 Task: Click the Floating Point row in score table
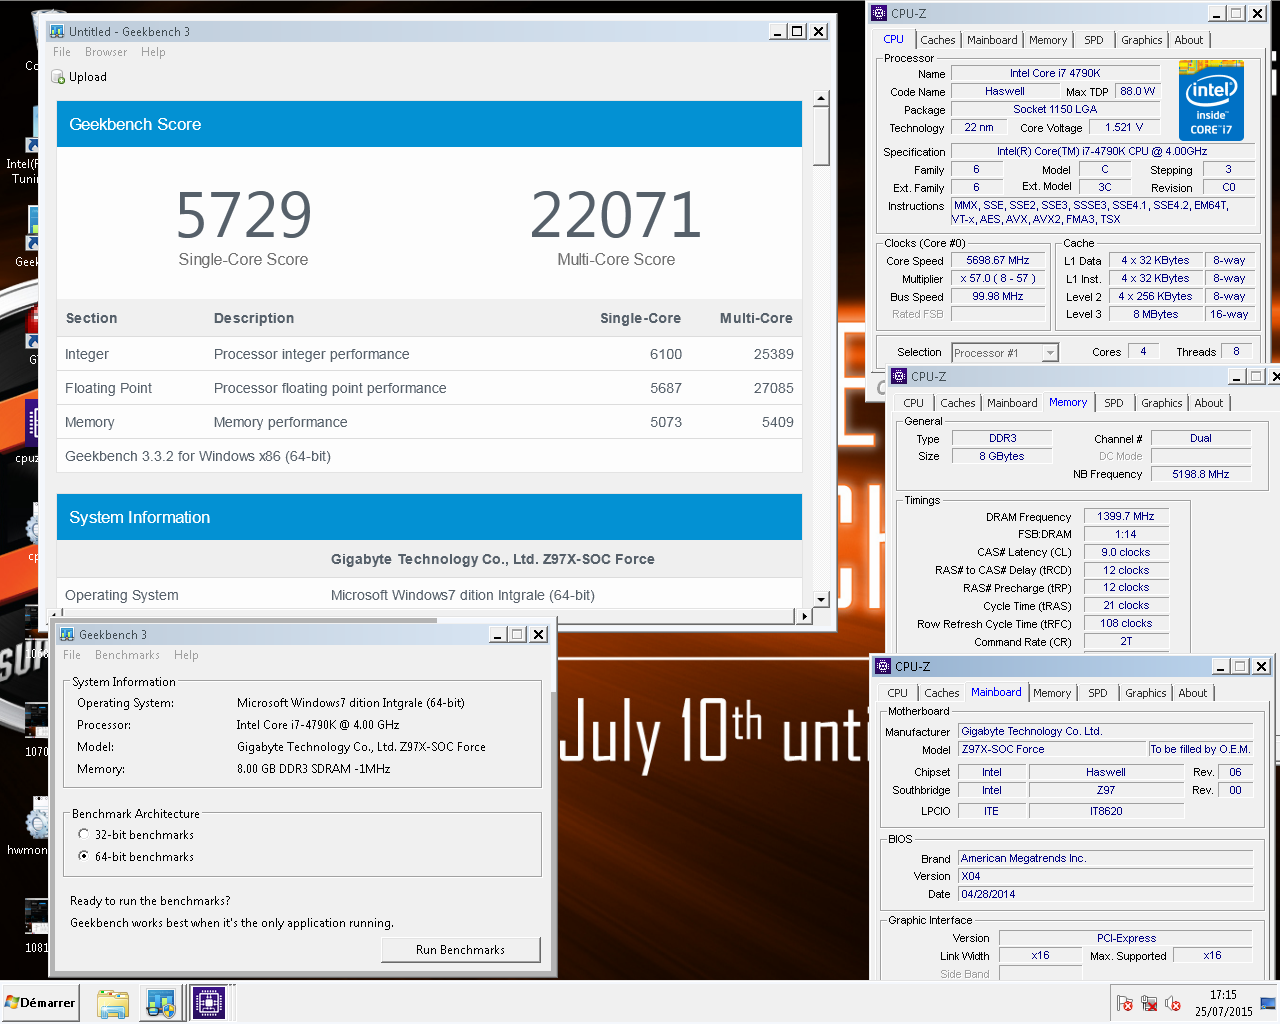pos(429,388)
